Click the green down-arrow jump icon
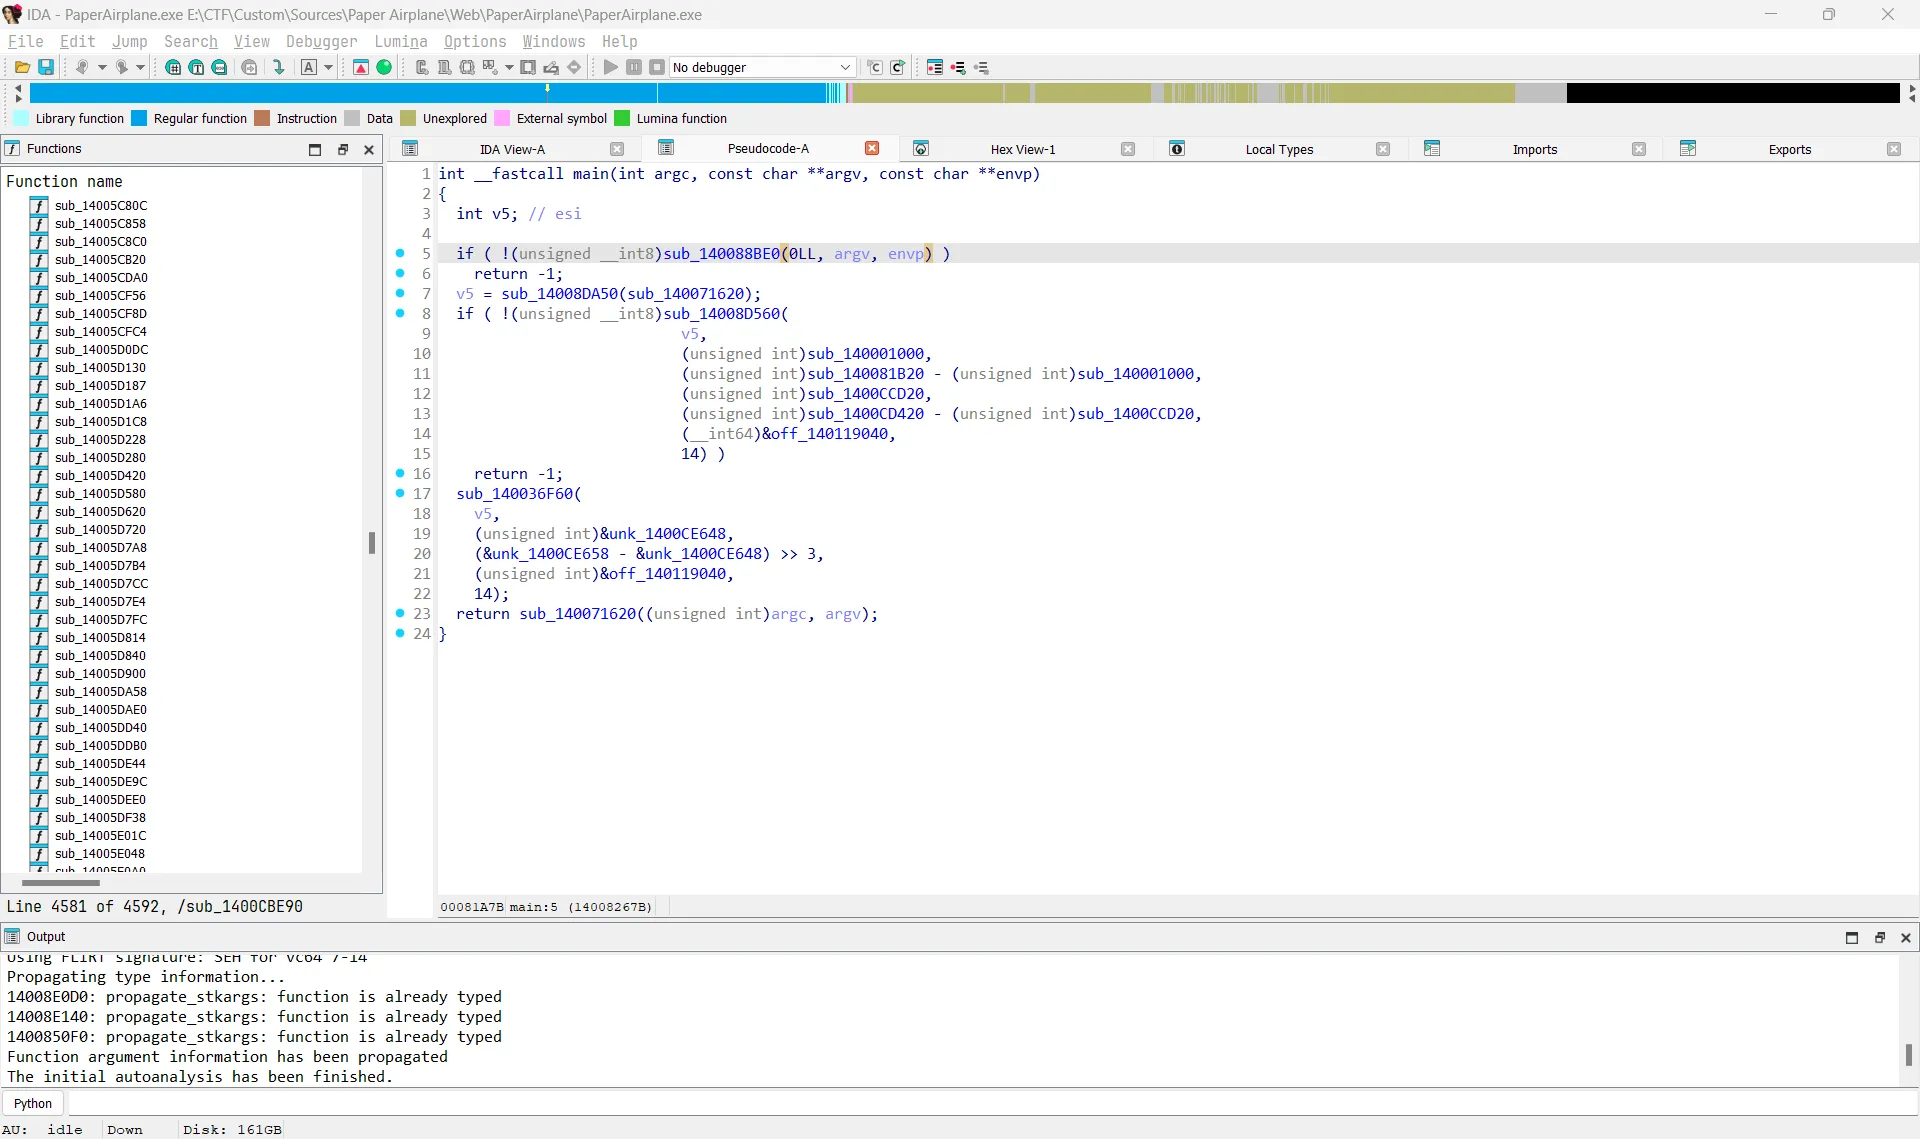This screenshot has width=1920, height=1139. point(279,67)
